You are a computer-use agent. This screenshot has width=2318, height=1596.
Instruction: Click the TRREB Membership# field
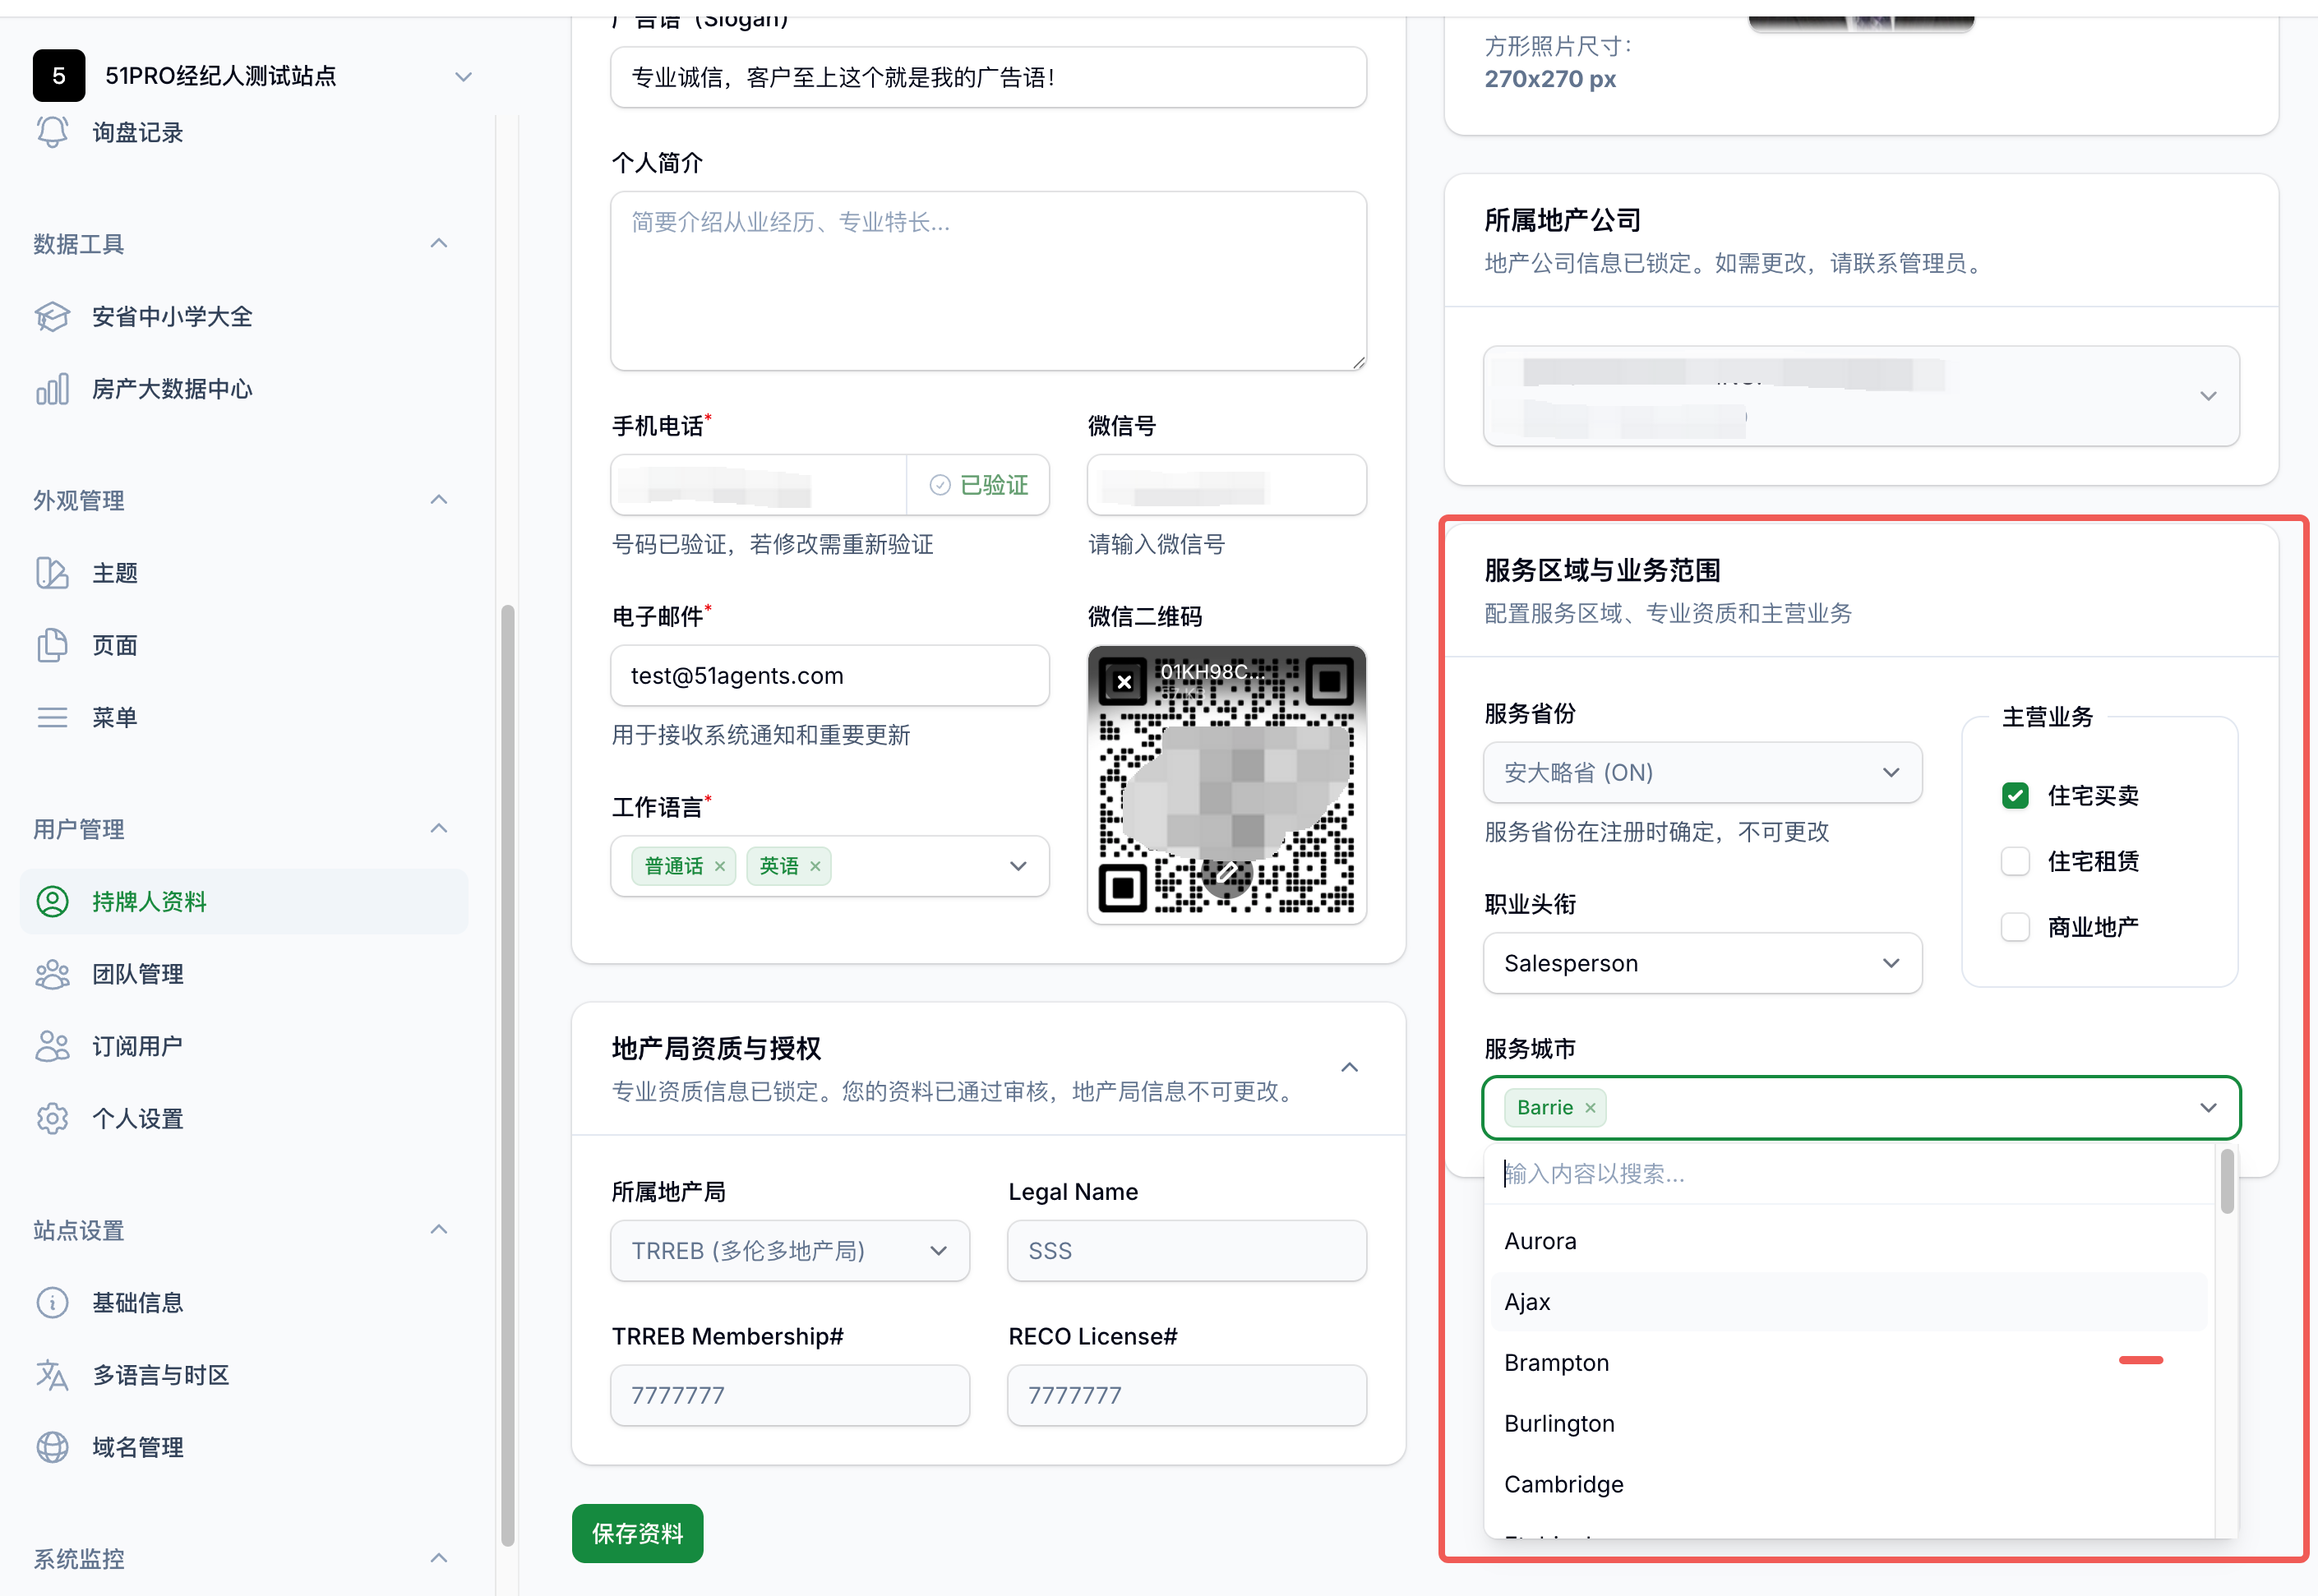coord(789,1395)
